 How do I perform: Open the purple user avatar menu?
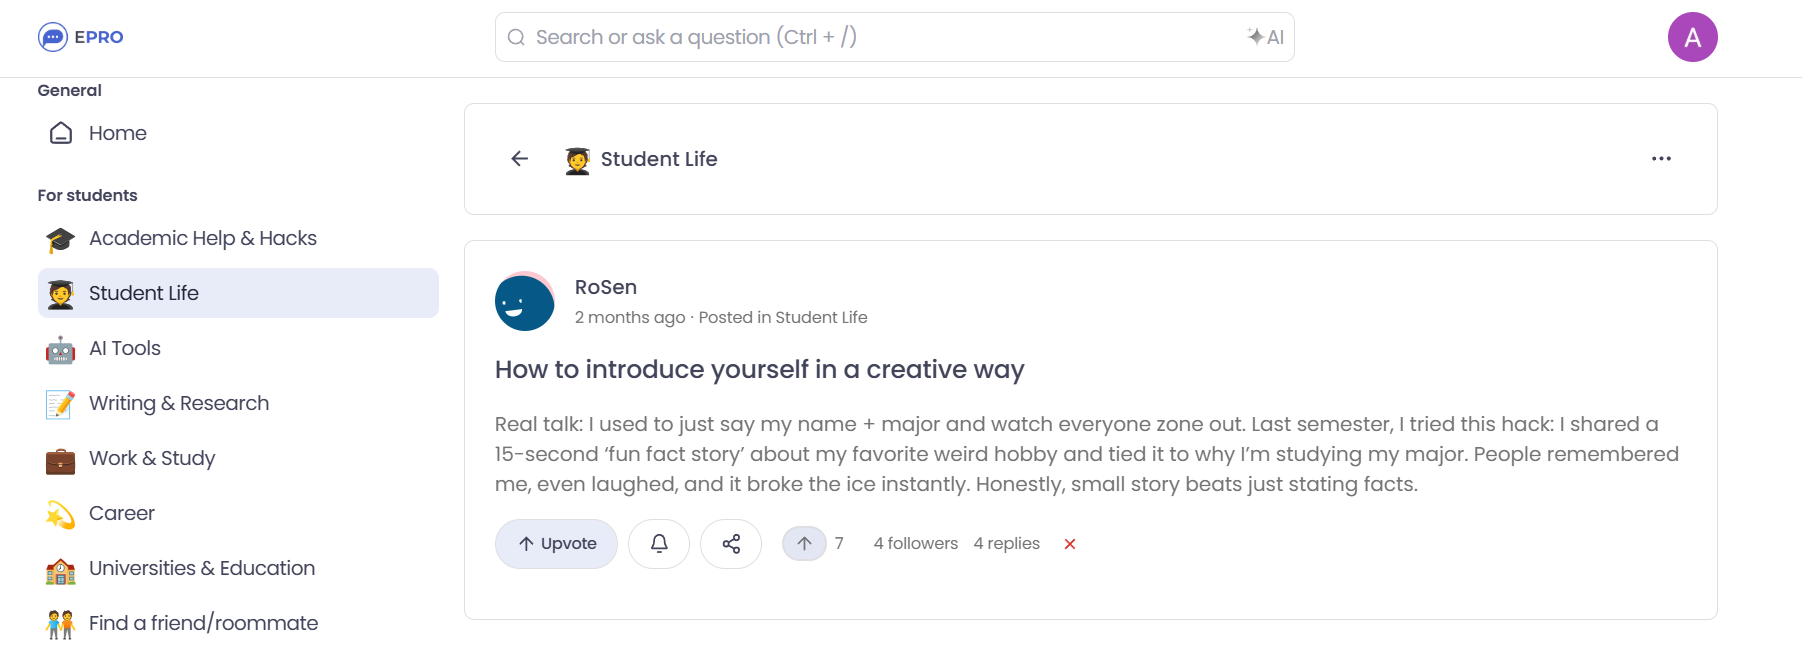coord(1692,37)
